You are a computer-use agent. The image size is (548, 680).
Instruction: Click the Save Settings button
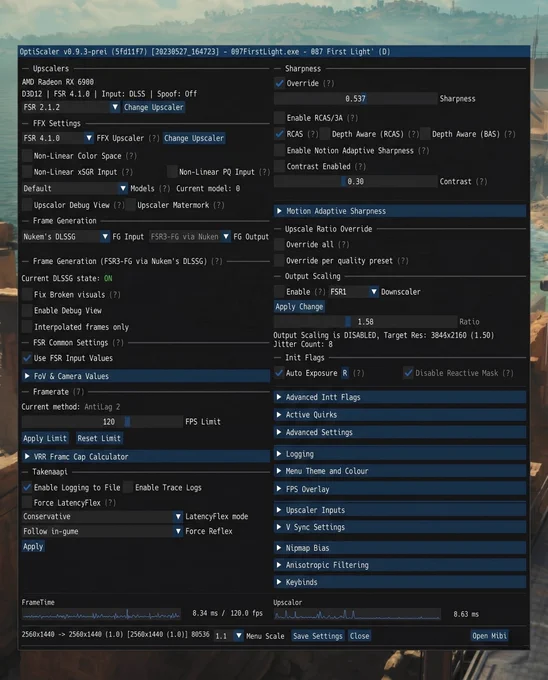(x=318, y=636)
